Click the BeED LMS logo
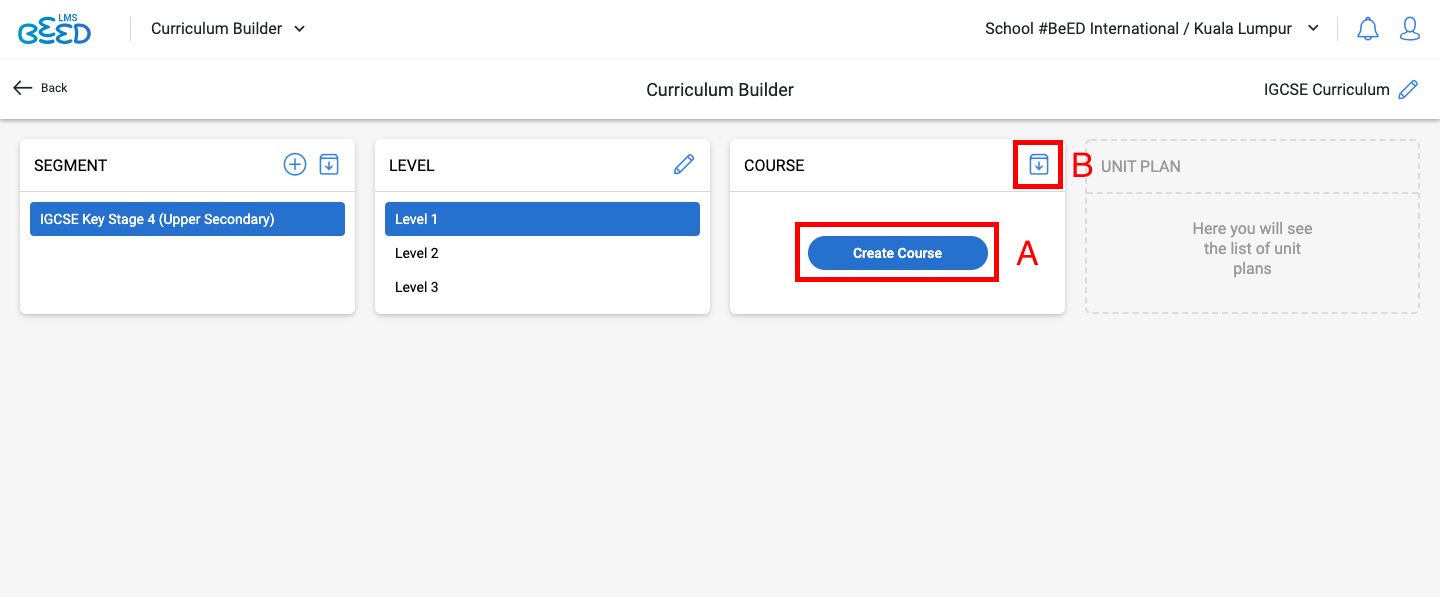This screenshot has height=597, width=1440. point(54,29)
